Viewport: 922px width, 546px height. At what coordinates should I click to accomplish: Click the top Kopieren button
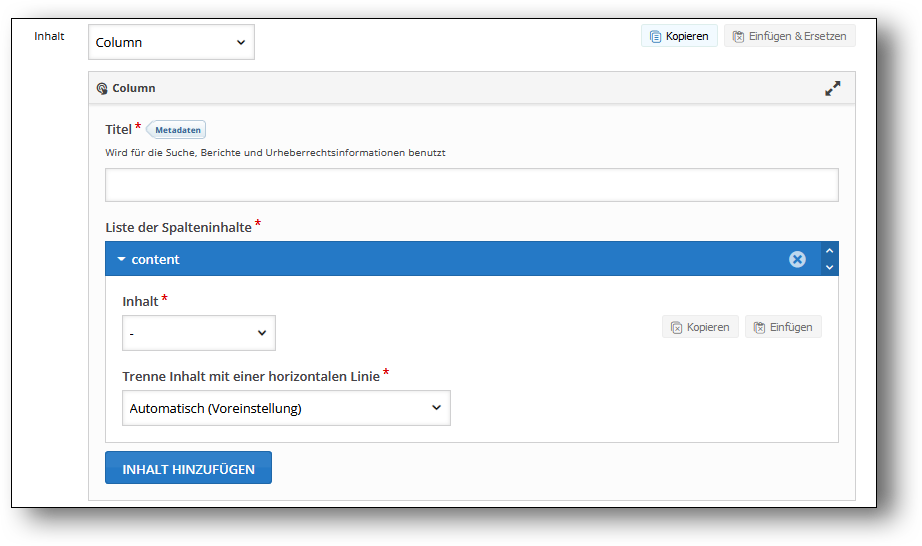679,36
